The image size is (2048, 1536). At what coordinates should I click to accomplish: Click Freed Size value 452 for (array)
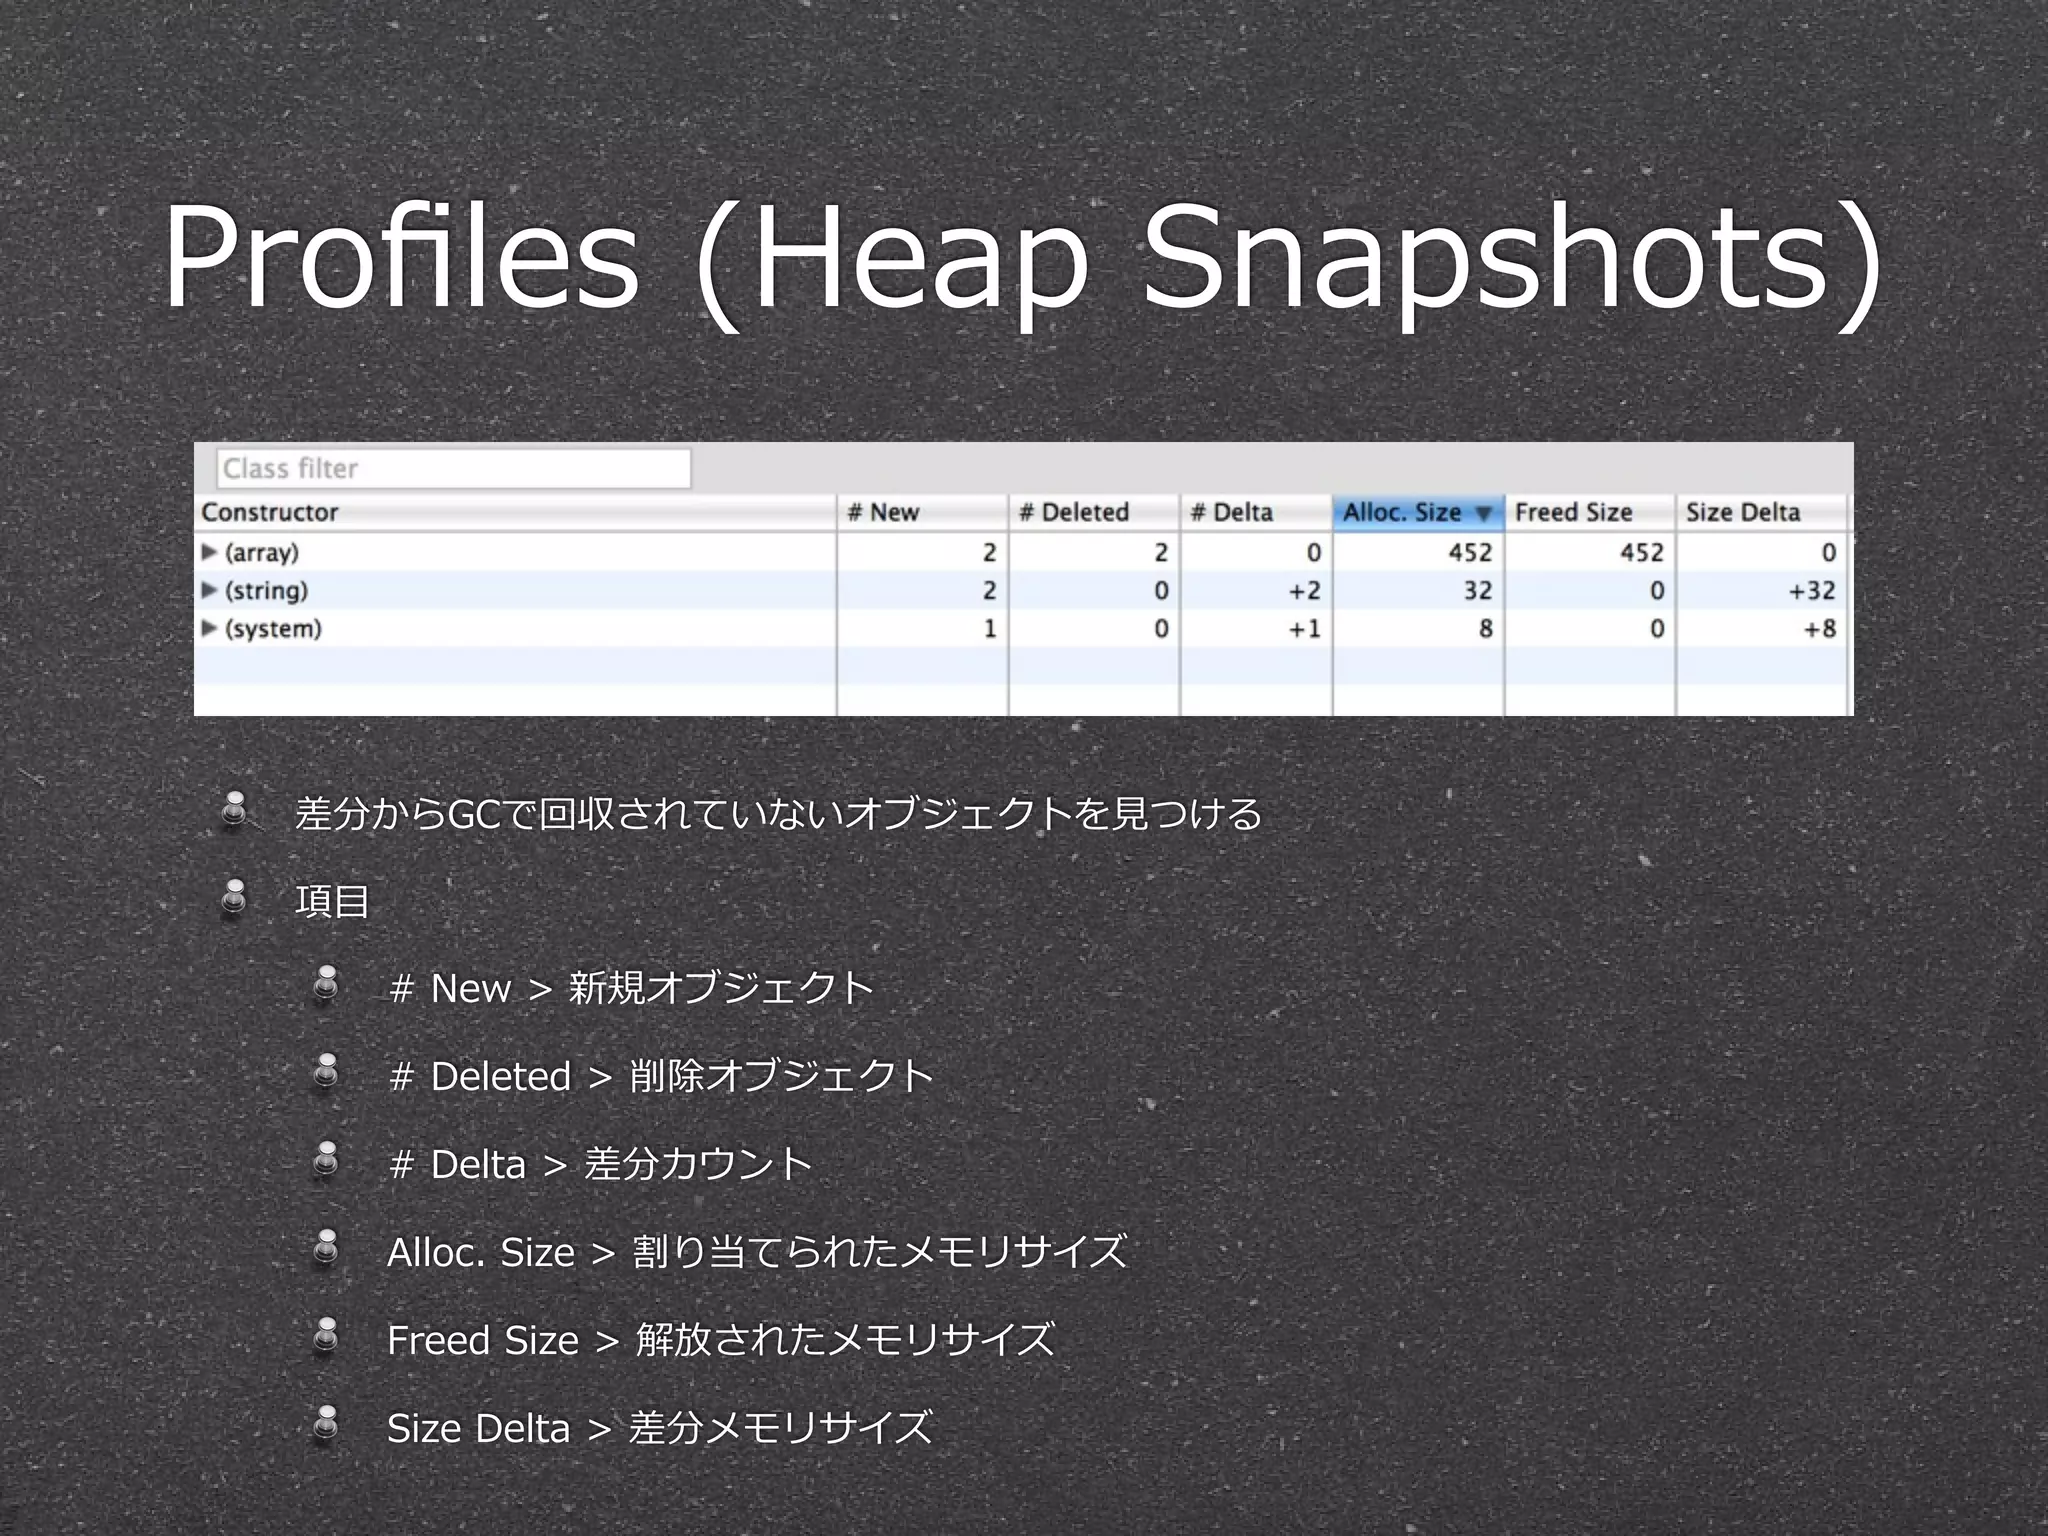click(x=1642, y=552)
